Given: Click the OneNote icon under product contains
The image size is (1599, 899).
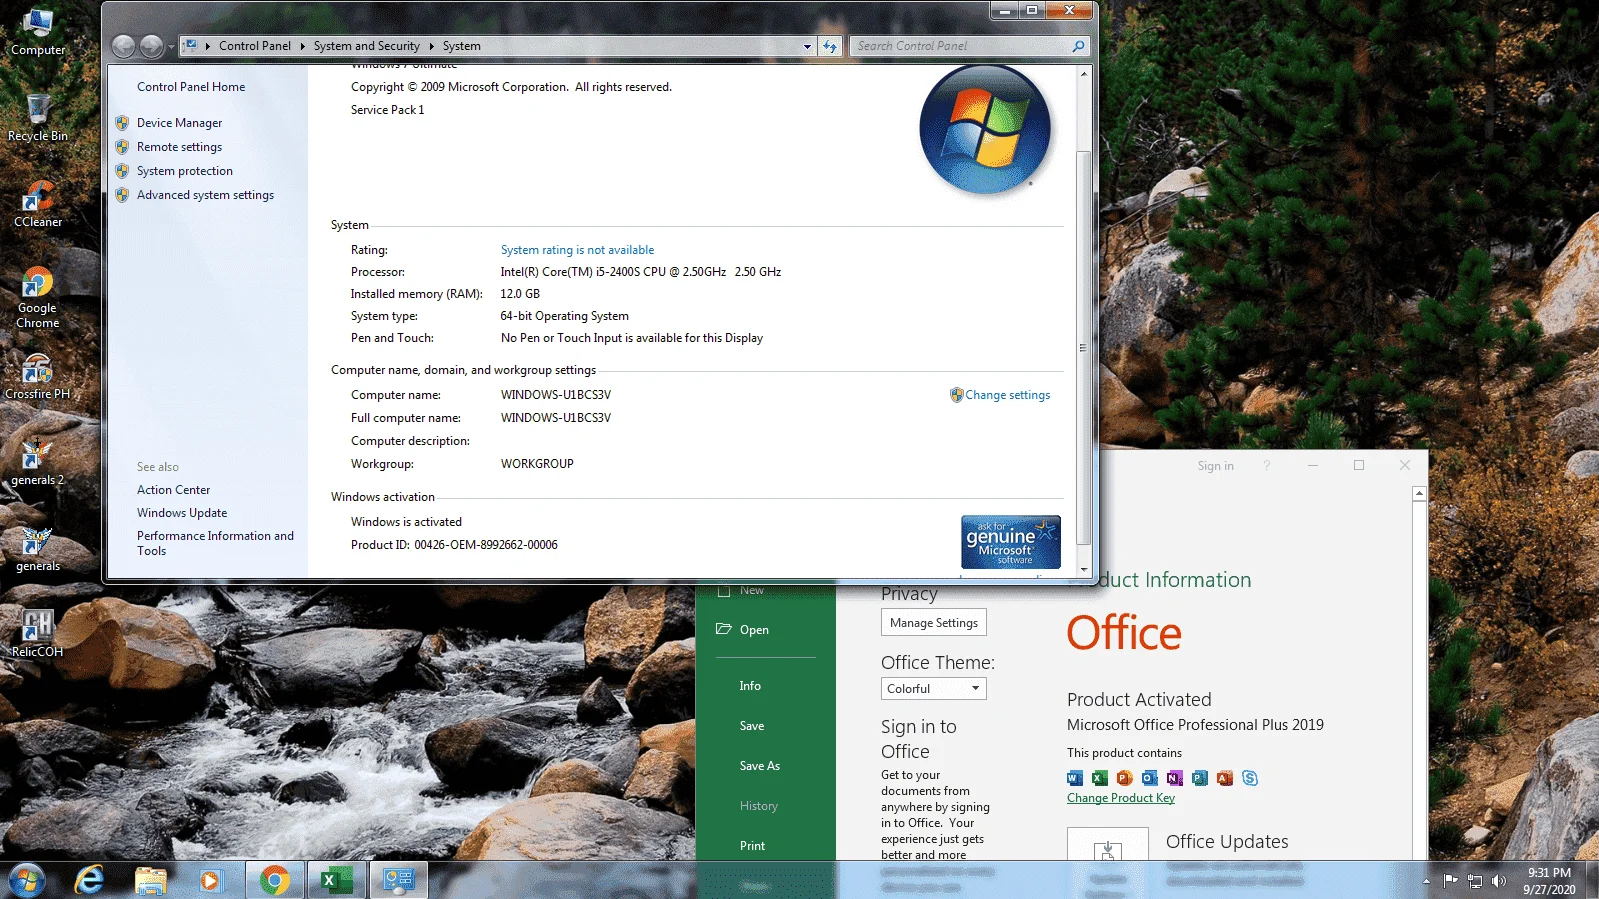Looking at the screenshot, I should point(1175,778).
